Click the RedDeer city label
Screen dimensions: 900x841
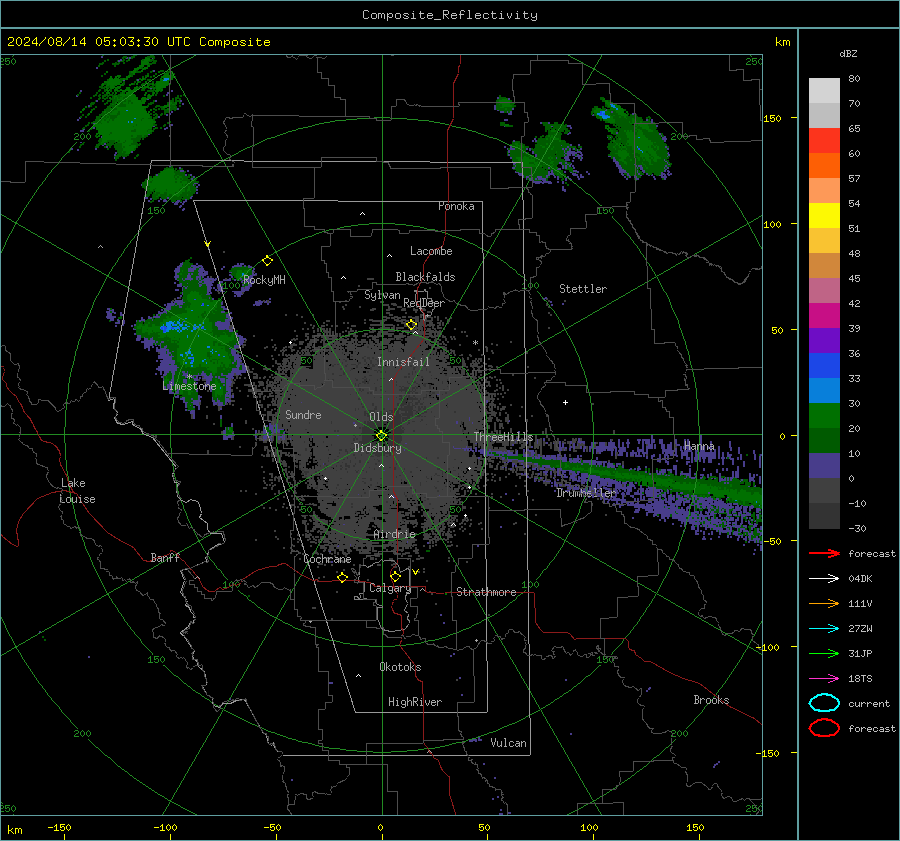pos(424,303)
